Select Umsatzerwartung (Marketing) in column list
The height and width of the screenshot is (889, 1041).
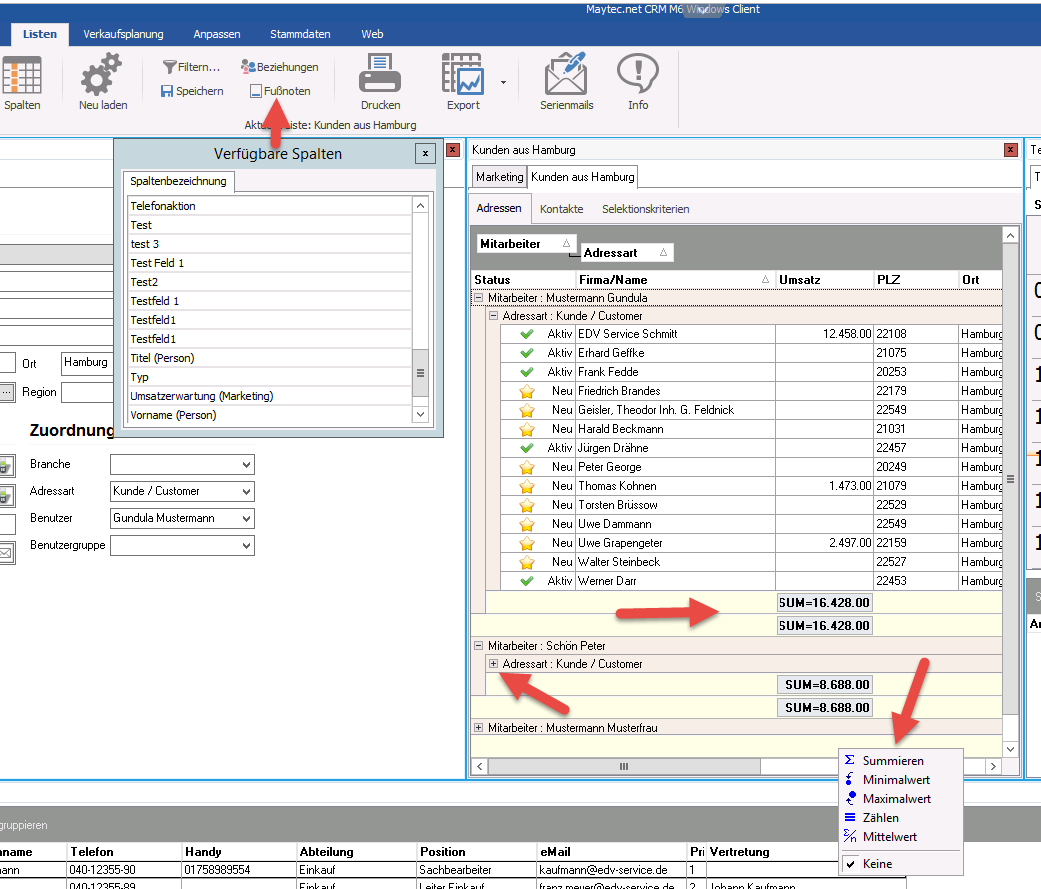point(201,396)
